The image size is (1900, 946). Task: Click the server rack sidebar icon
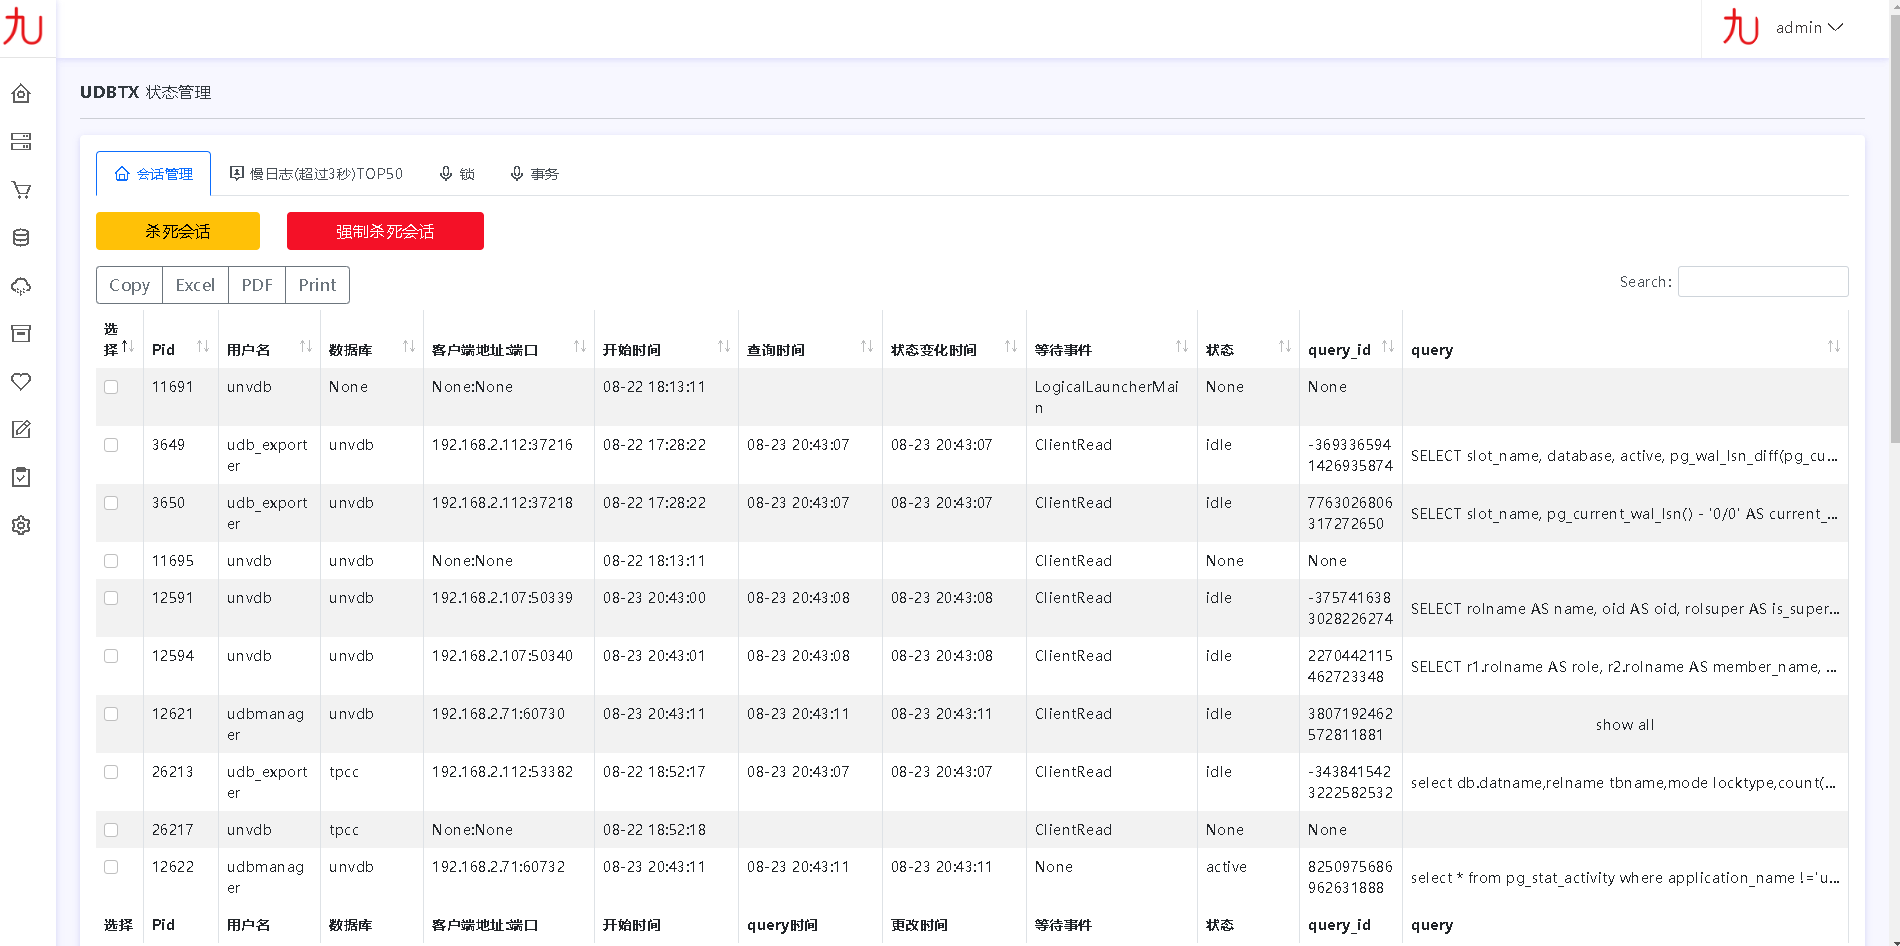(x=21, y=142)
